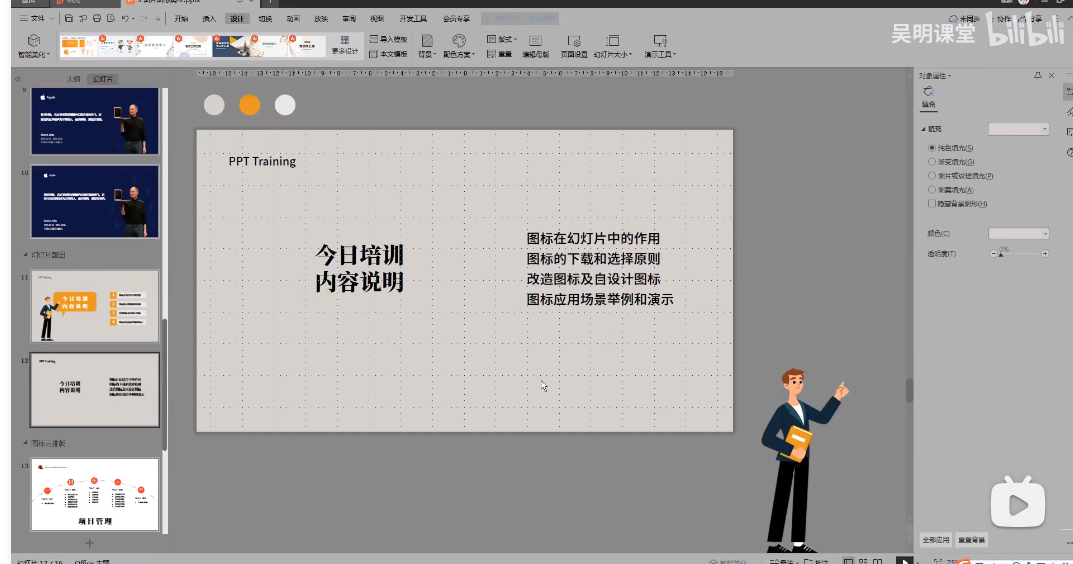Click the Print icon in quick access toolbar
This screenshot has width=1073, height=564.
tap(96, 18)
